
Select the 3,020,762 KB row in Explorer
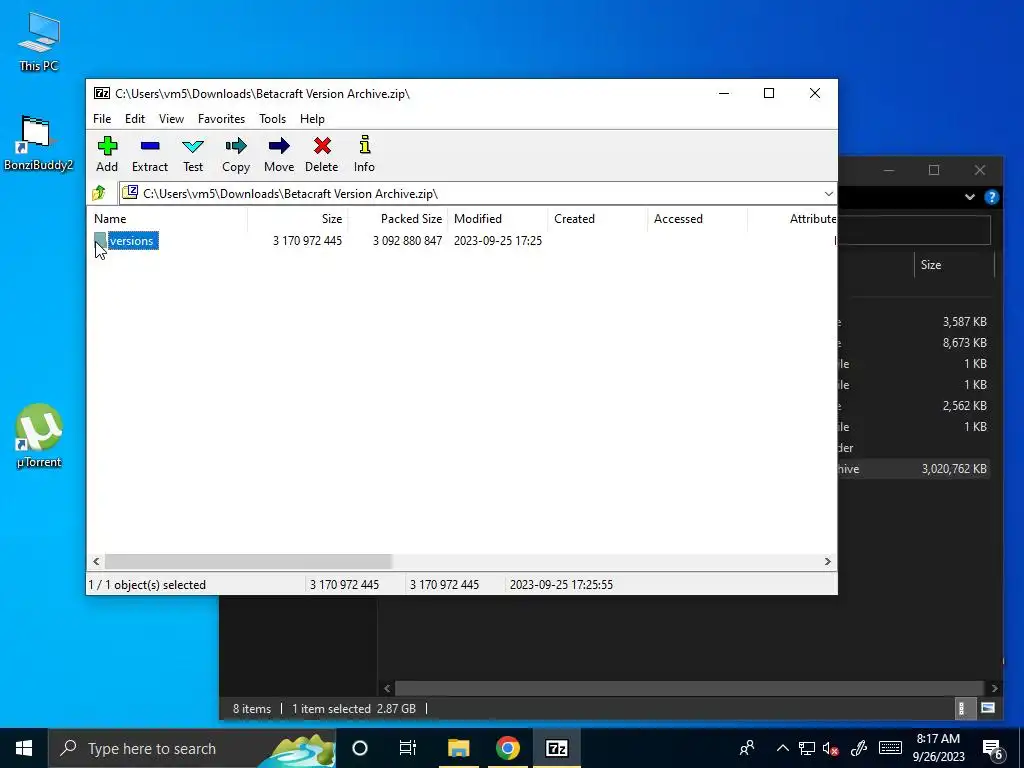(x=914, y=469)
